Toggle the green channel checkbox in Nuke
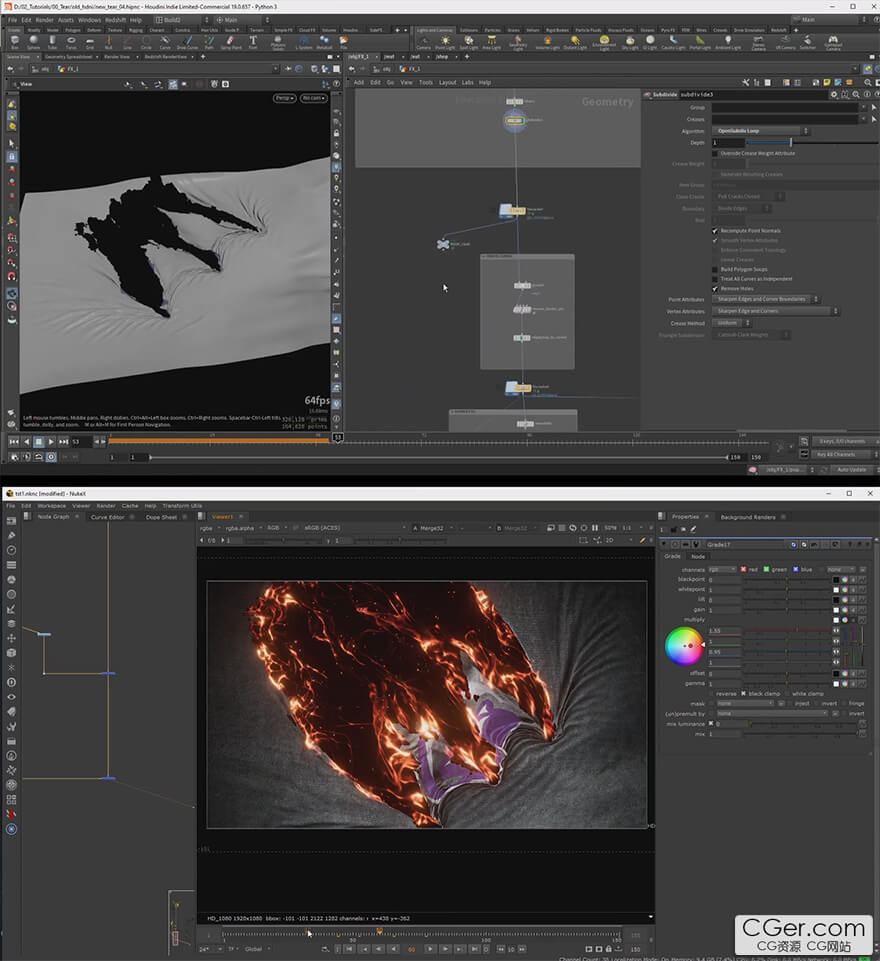The image size is (880, 961). tap(766, 569)
